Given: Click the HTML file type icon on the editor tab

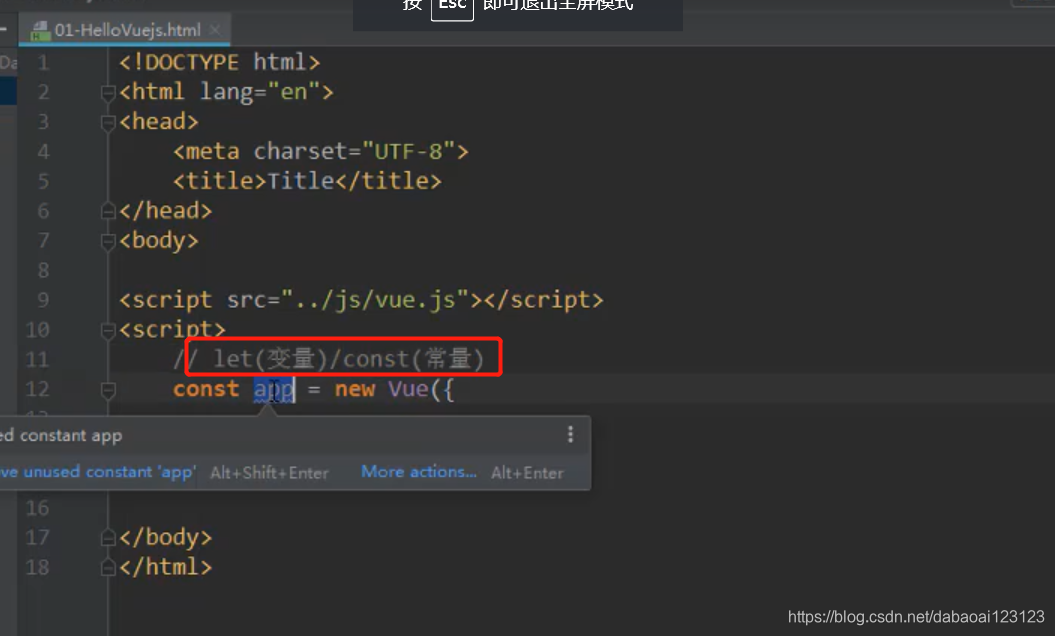Looking at the screenshot, I should pyautogui.click(x=41, y=30).
